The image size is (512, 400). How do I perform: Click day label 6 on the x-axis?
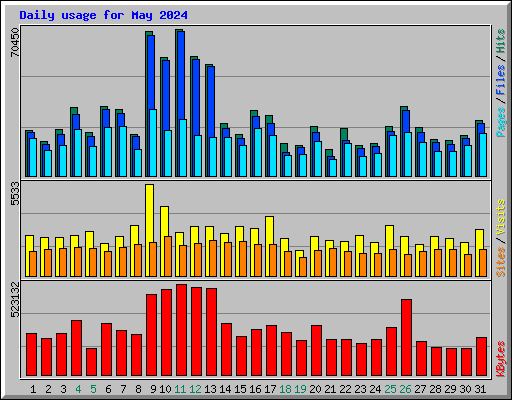point(108,389)
